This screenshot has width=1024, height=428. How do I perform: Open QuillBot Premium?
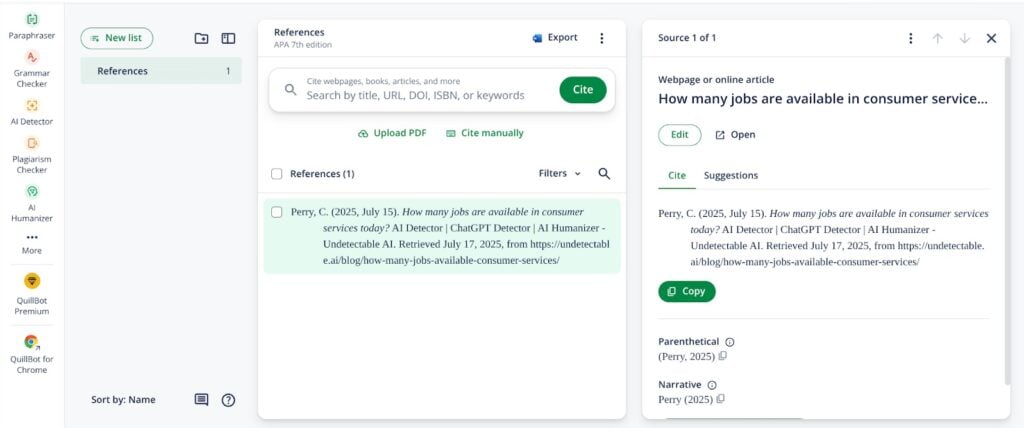point(31,293)
